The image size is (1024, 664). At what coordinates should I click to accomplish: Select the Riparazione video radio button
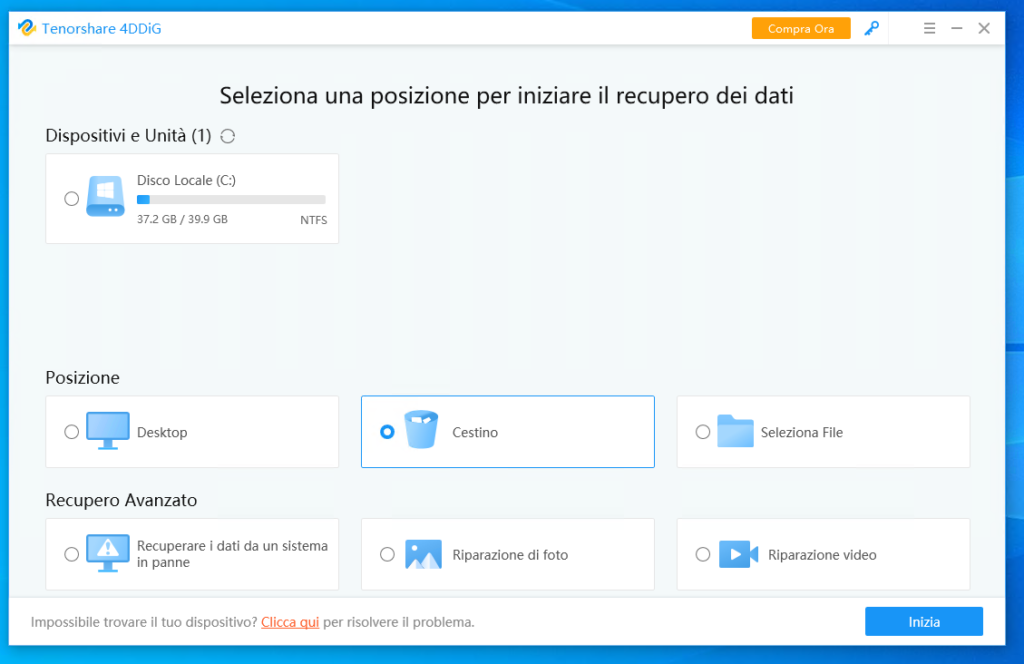coord(703,554)
